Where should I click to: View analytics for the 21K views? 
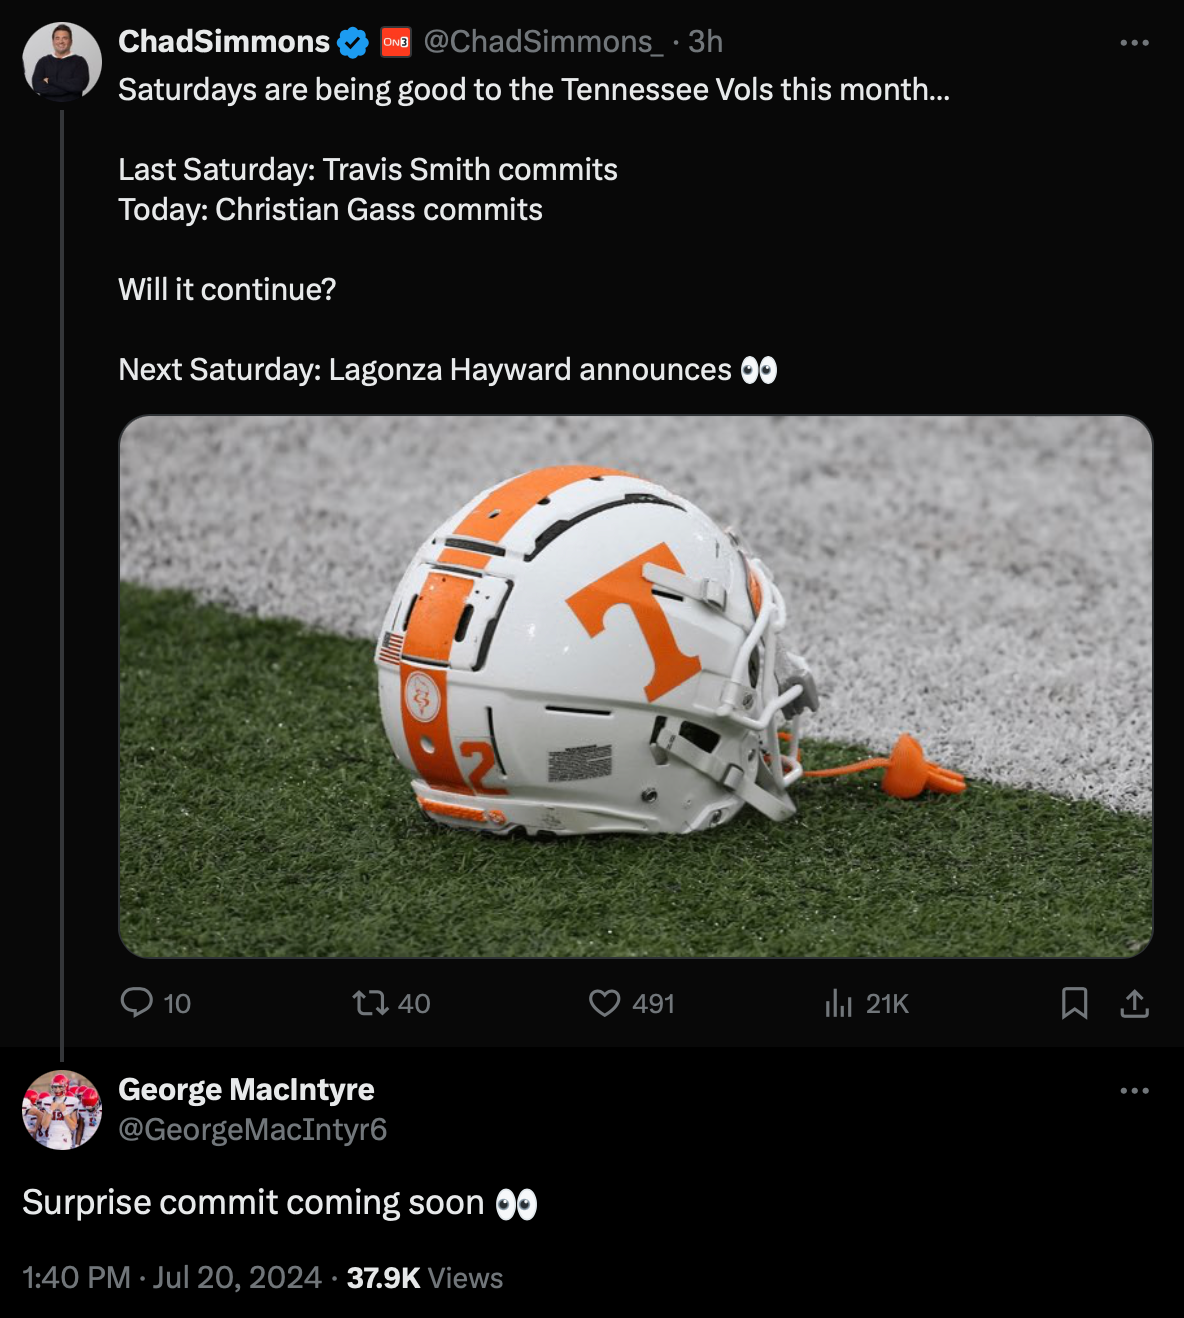pyautogui.click(x=839, y=1002)
